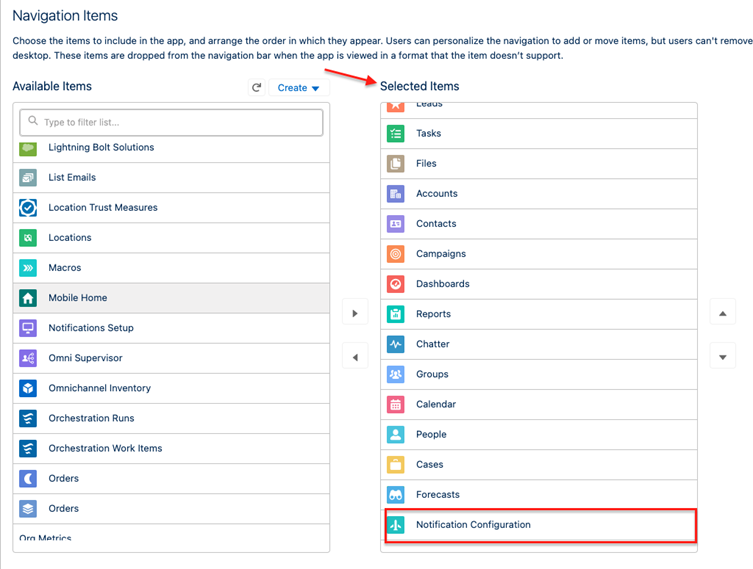This screenshot has height=569, width=753.
Task: Select the Mobile Home row
Action: coord(171,298)
